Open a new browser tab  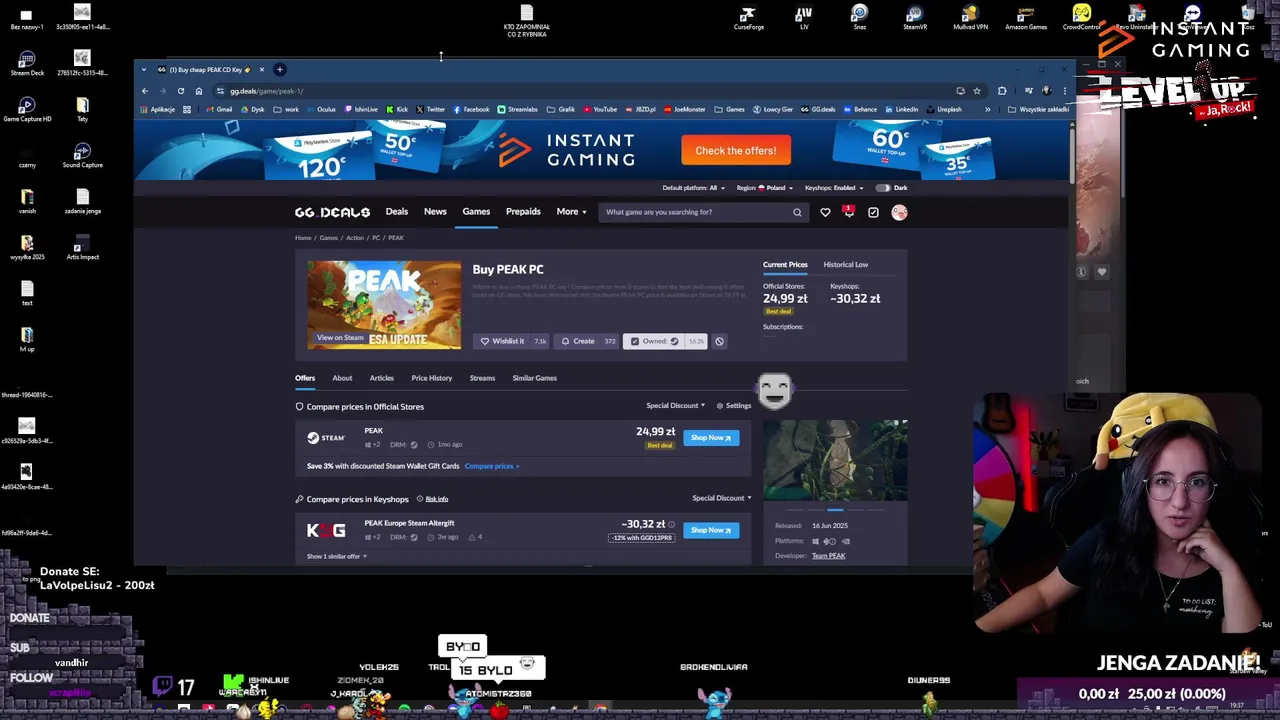click(x=280, y=70)
